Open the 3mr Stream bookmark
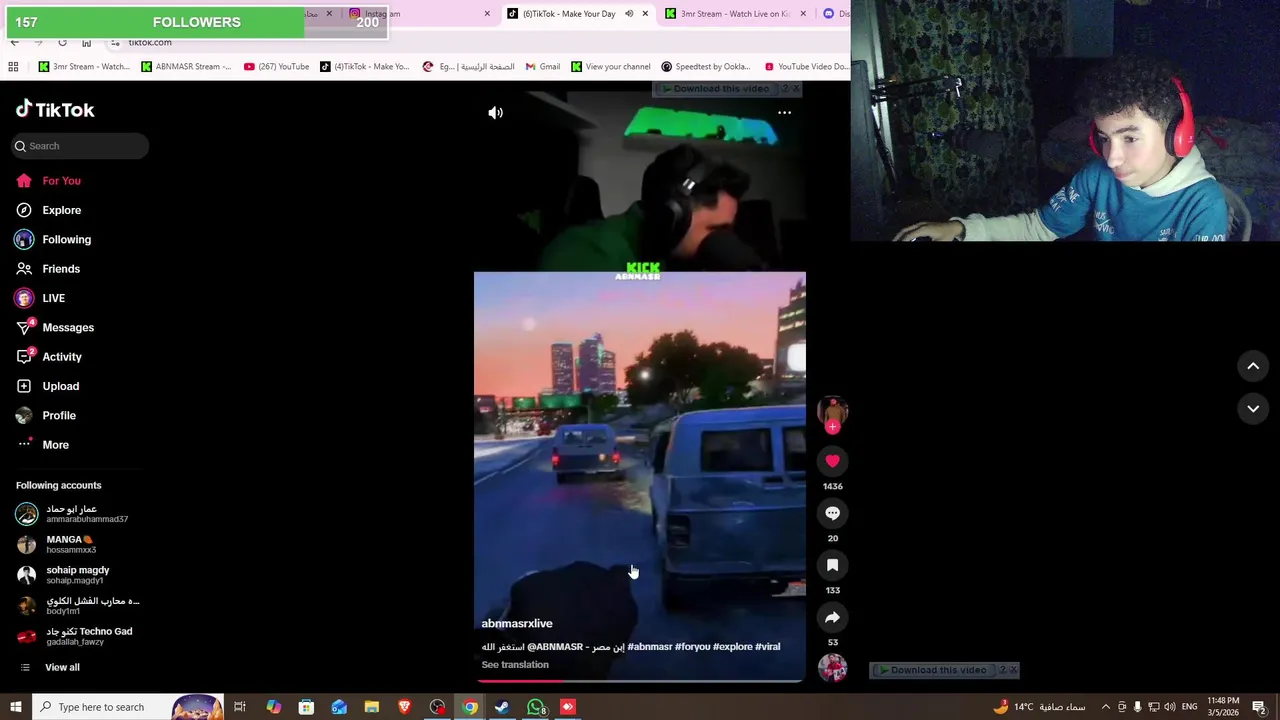The image size is (1280, 720). [84, 67]
